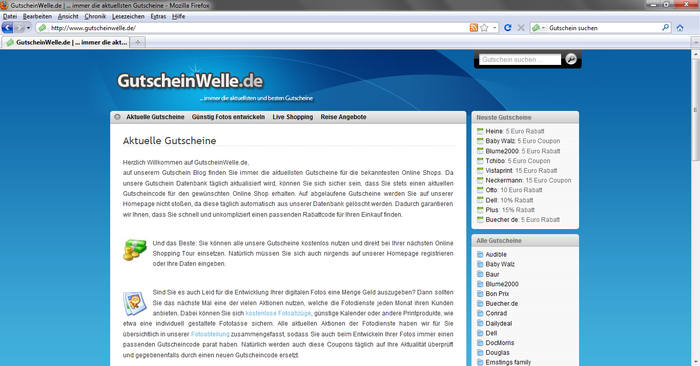
Task: Open a new tab with plus button
Action: pyautogui.click(x=138, y=42)
